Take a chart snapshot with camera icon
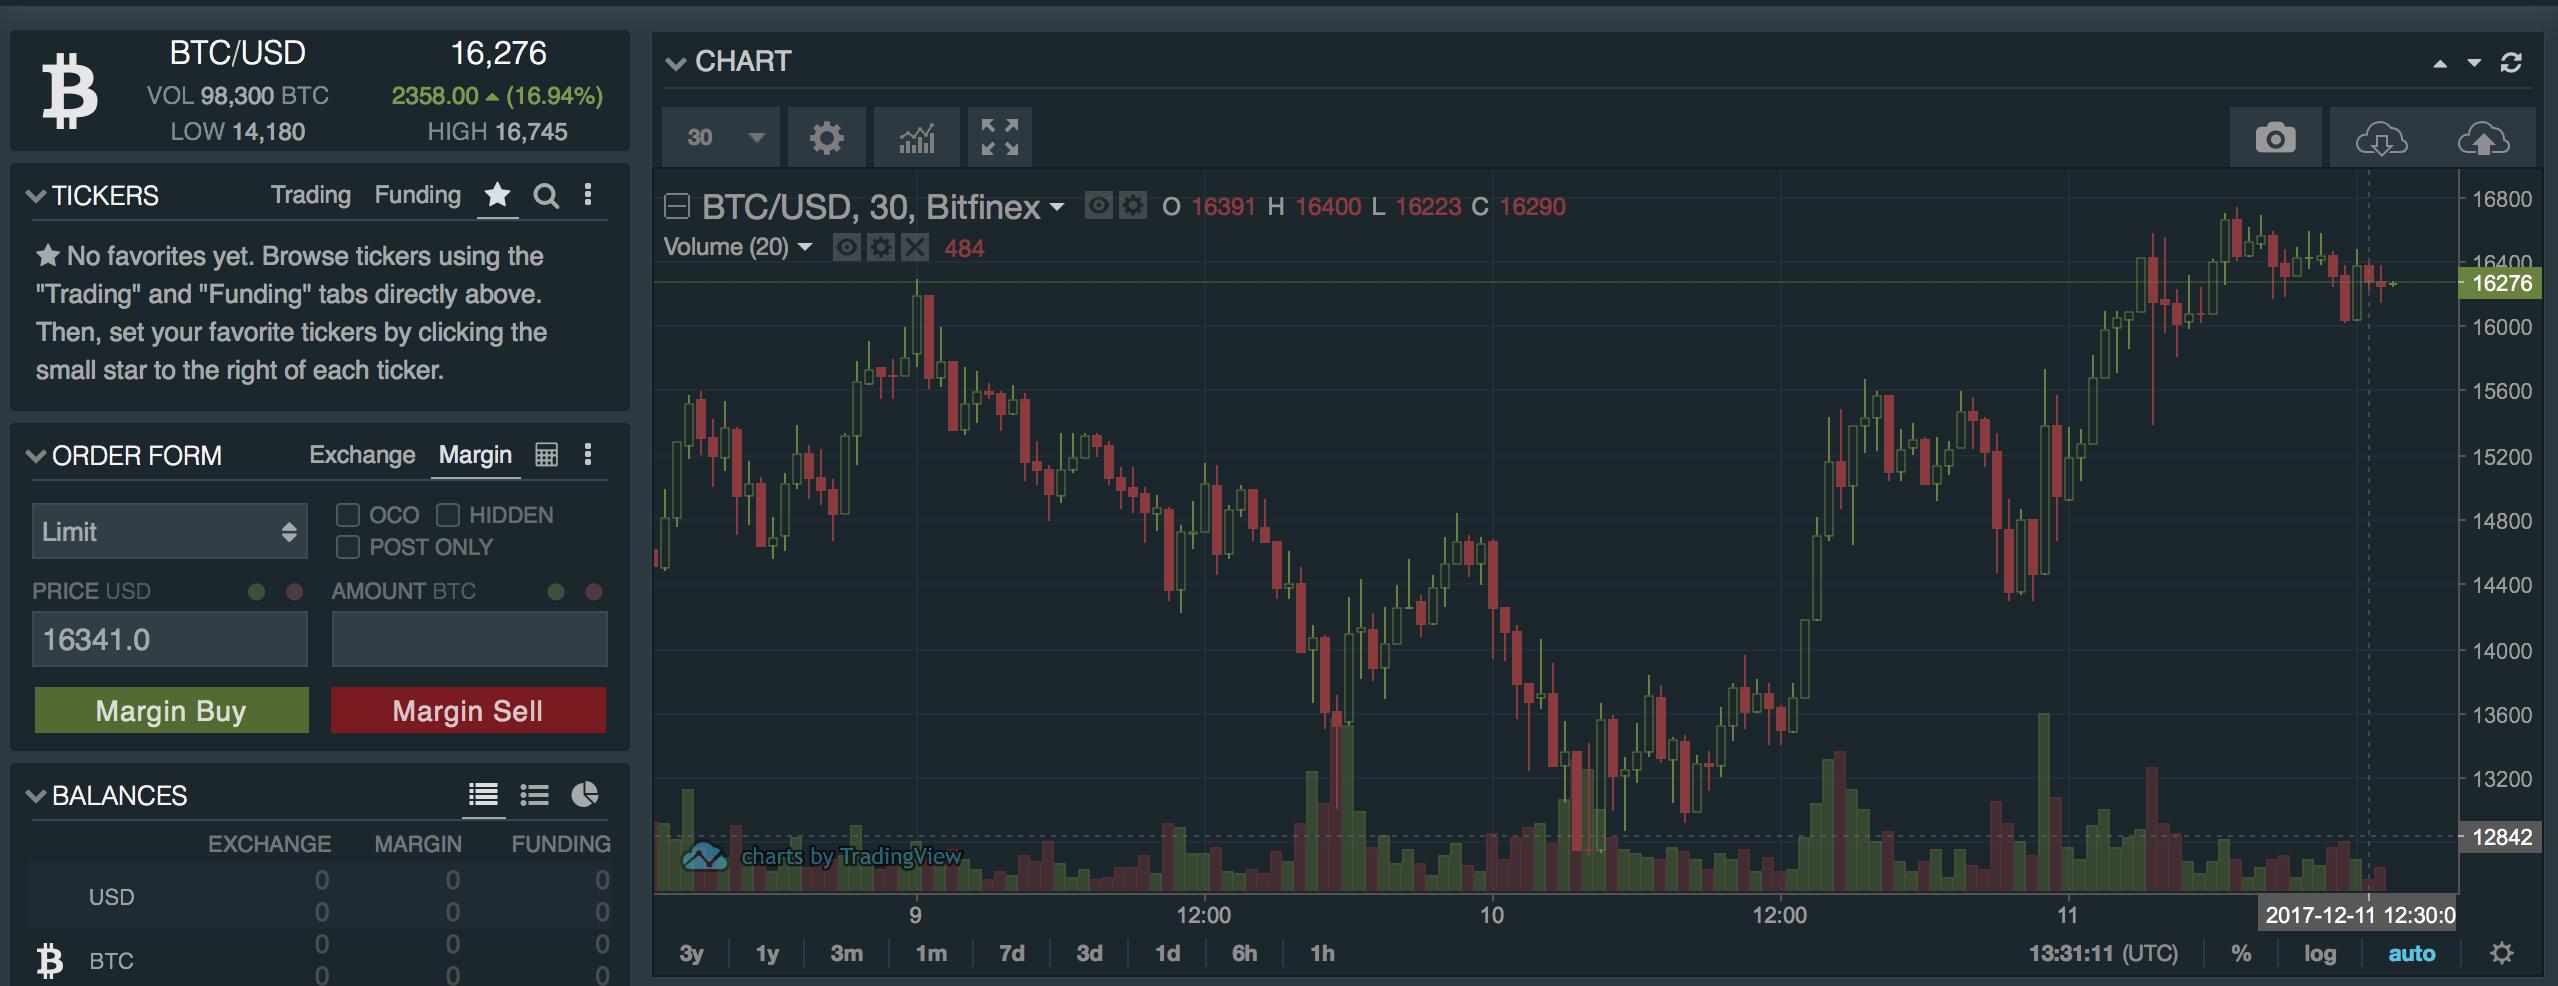The height and width of the screenshot is (986, 2558). coord(2275,137)
